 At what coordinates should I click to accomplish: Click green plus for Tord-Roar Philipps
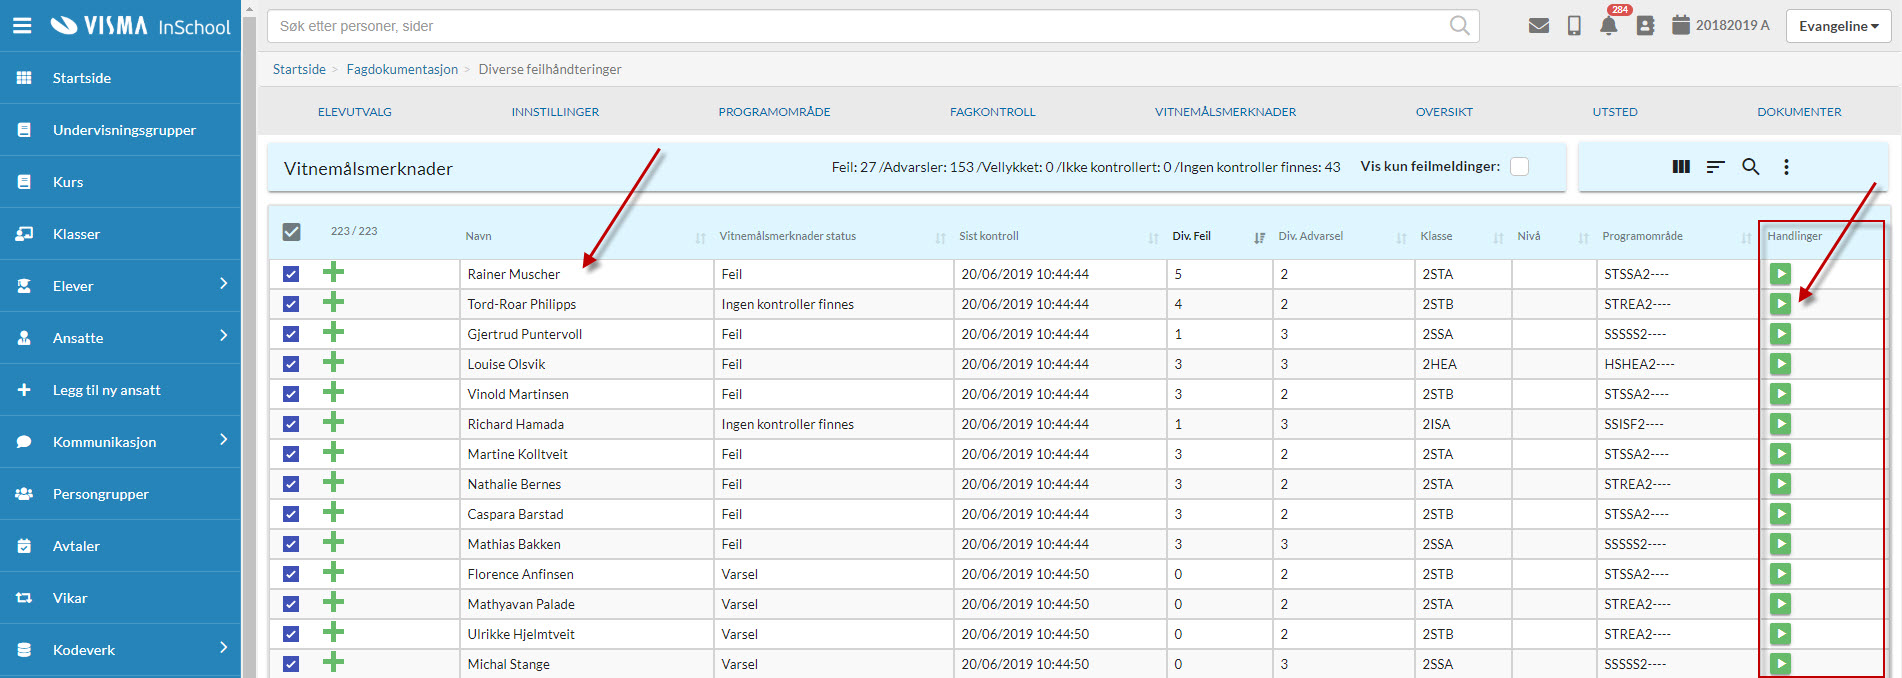click(x=334, y=302)
